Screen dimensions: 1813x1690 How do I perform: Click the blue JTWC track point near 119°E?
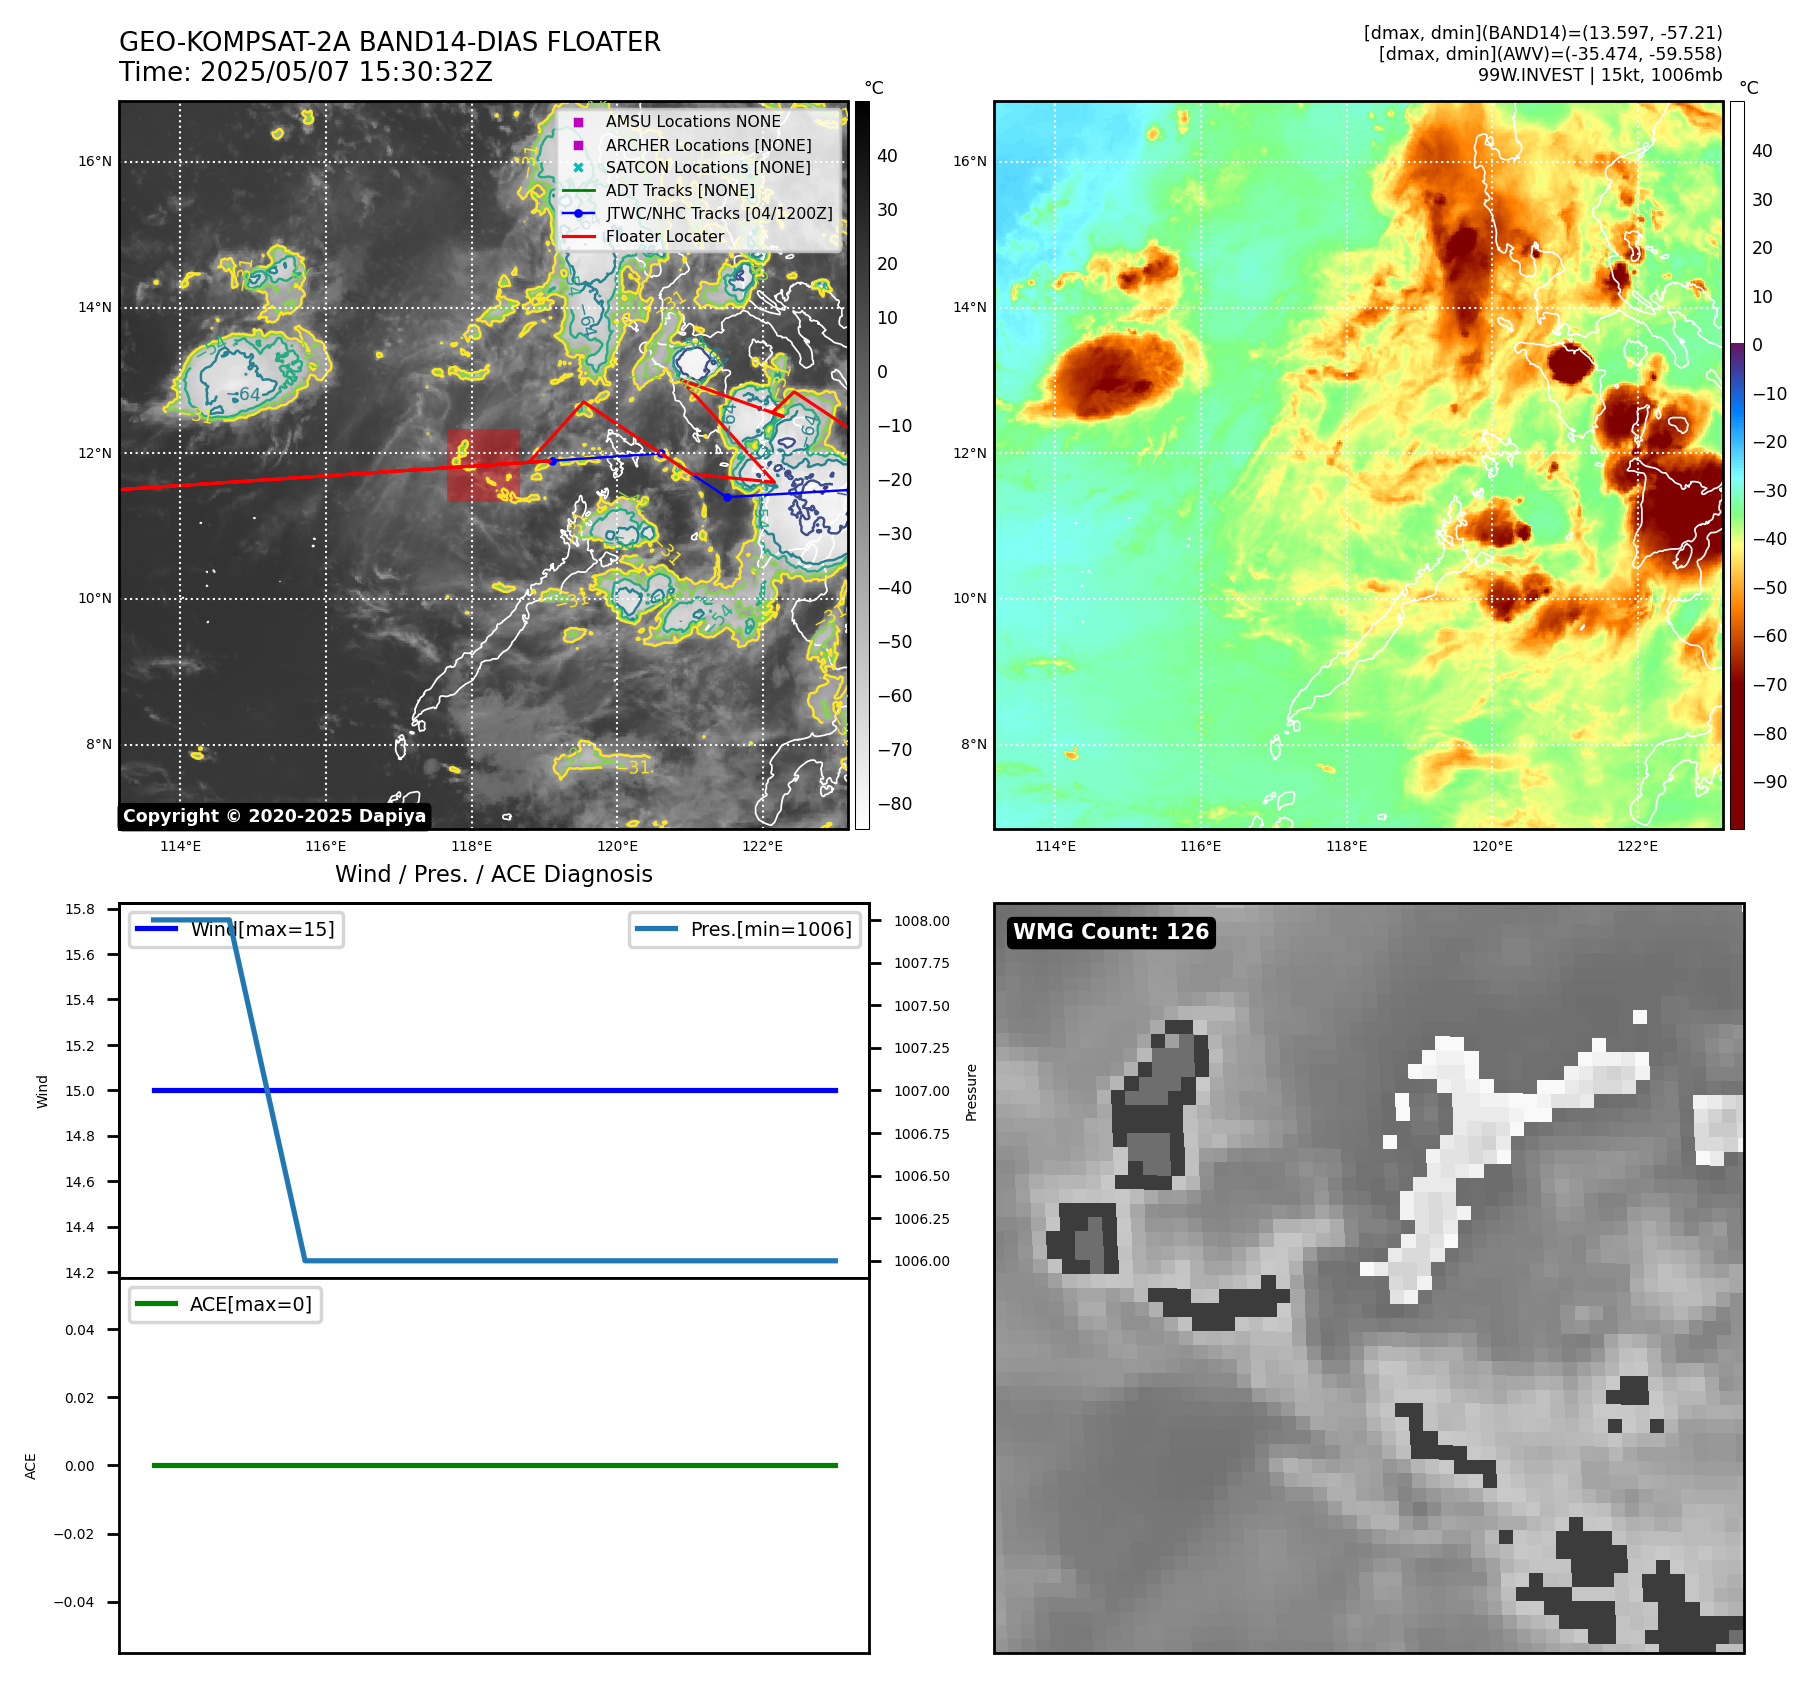click(x=553, y=461)
